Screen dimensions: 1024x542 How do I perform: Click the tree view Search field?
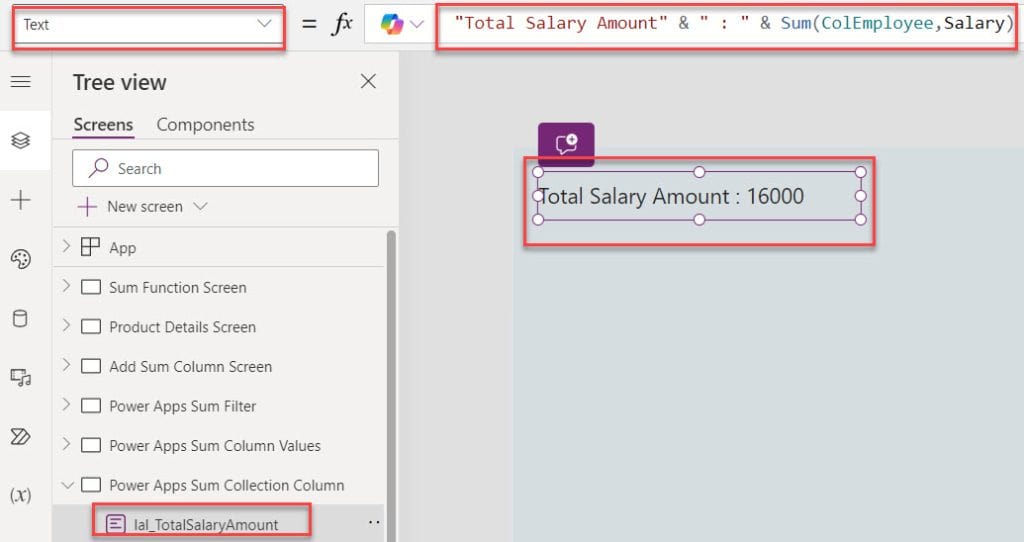(x=225, y=168)
